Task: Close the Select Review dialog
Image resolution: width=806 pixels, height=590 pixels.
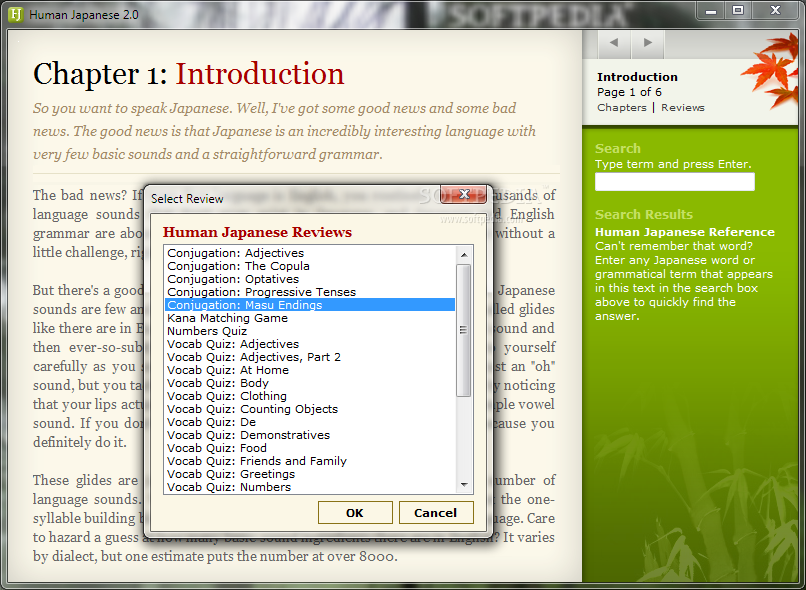Action: pos(464,194)
